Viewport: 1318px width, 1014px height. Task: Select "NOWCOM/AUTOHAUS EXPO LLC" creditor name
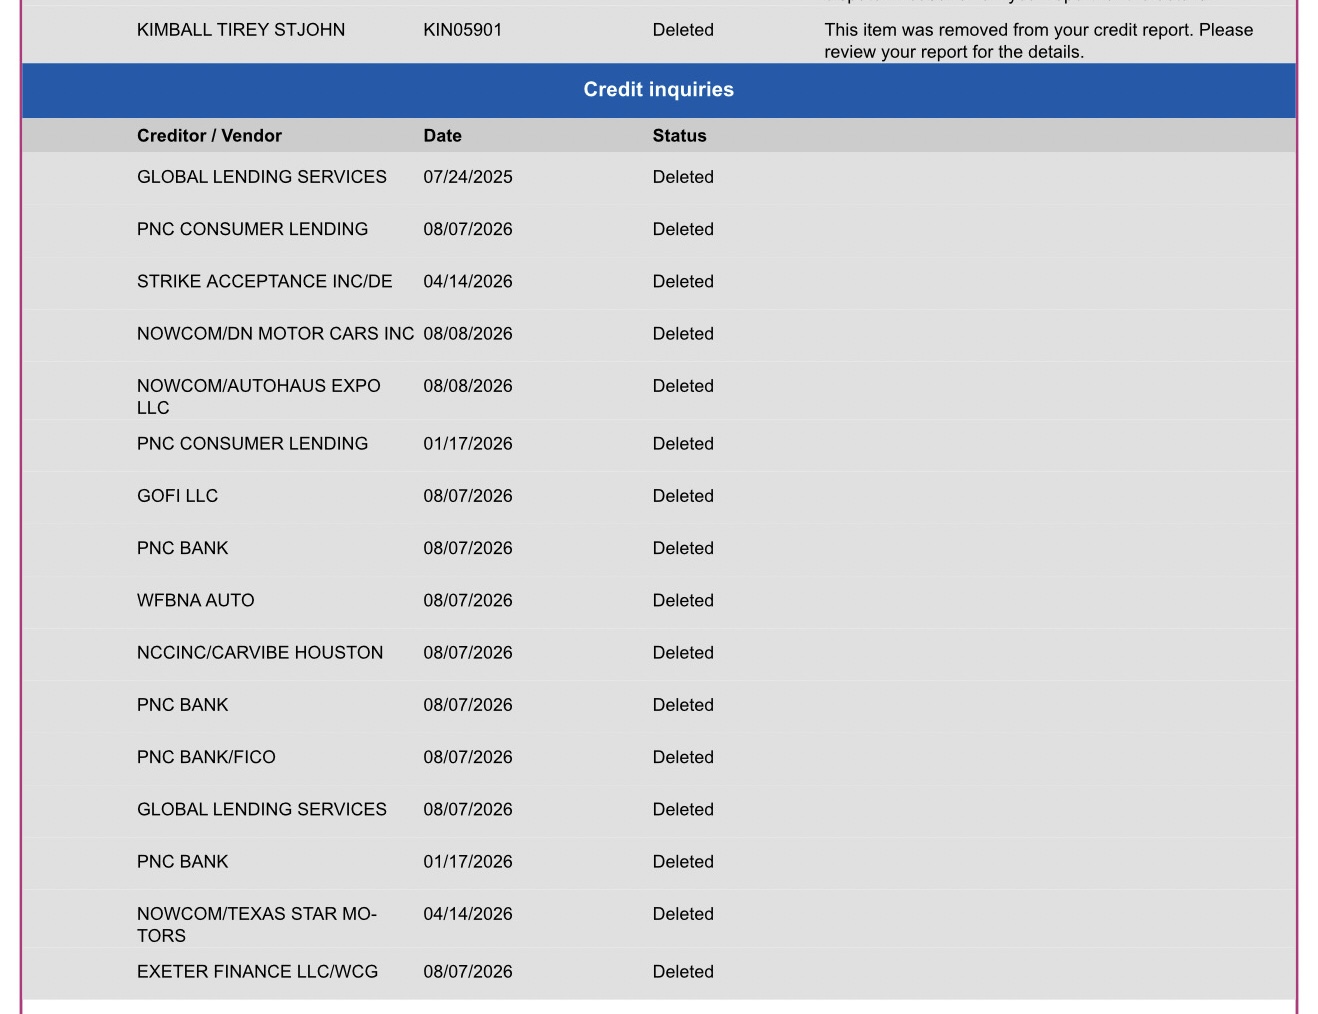coord(259,397)
